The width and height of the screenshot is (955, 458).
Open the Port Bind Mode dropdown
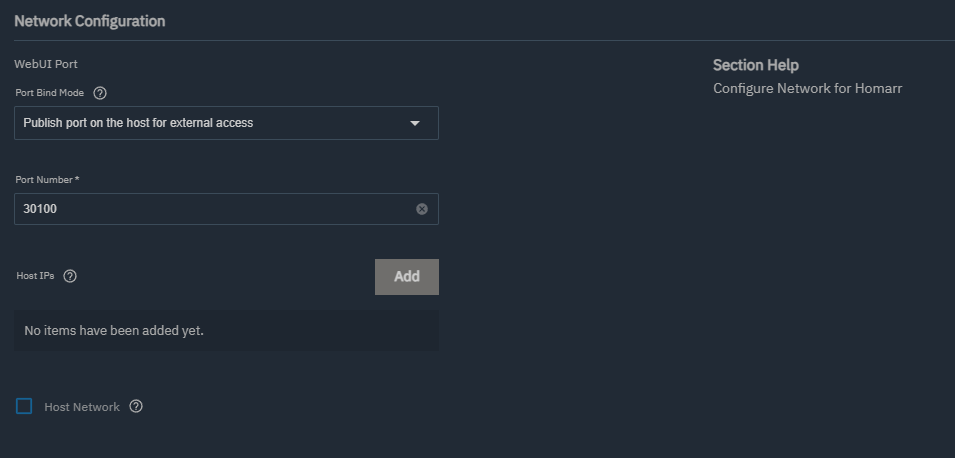click(226, 123)
